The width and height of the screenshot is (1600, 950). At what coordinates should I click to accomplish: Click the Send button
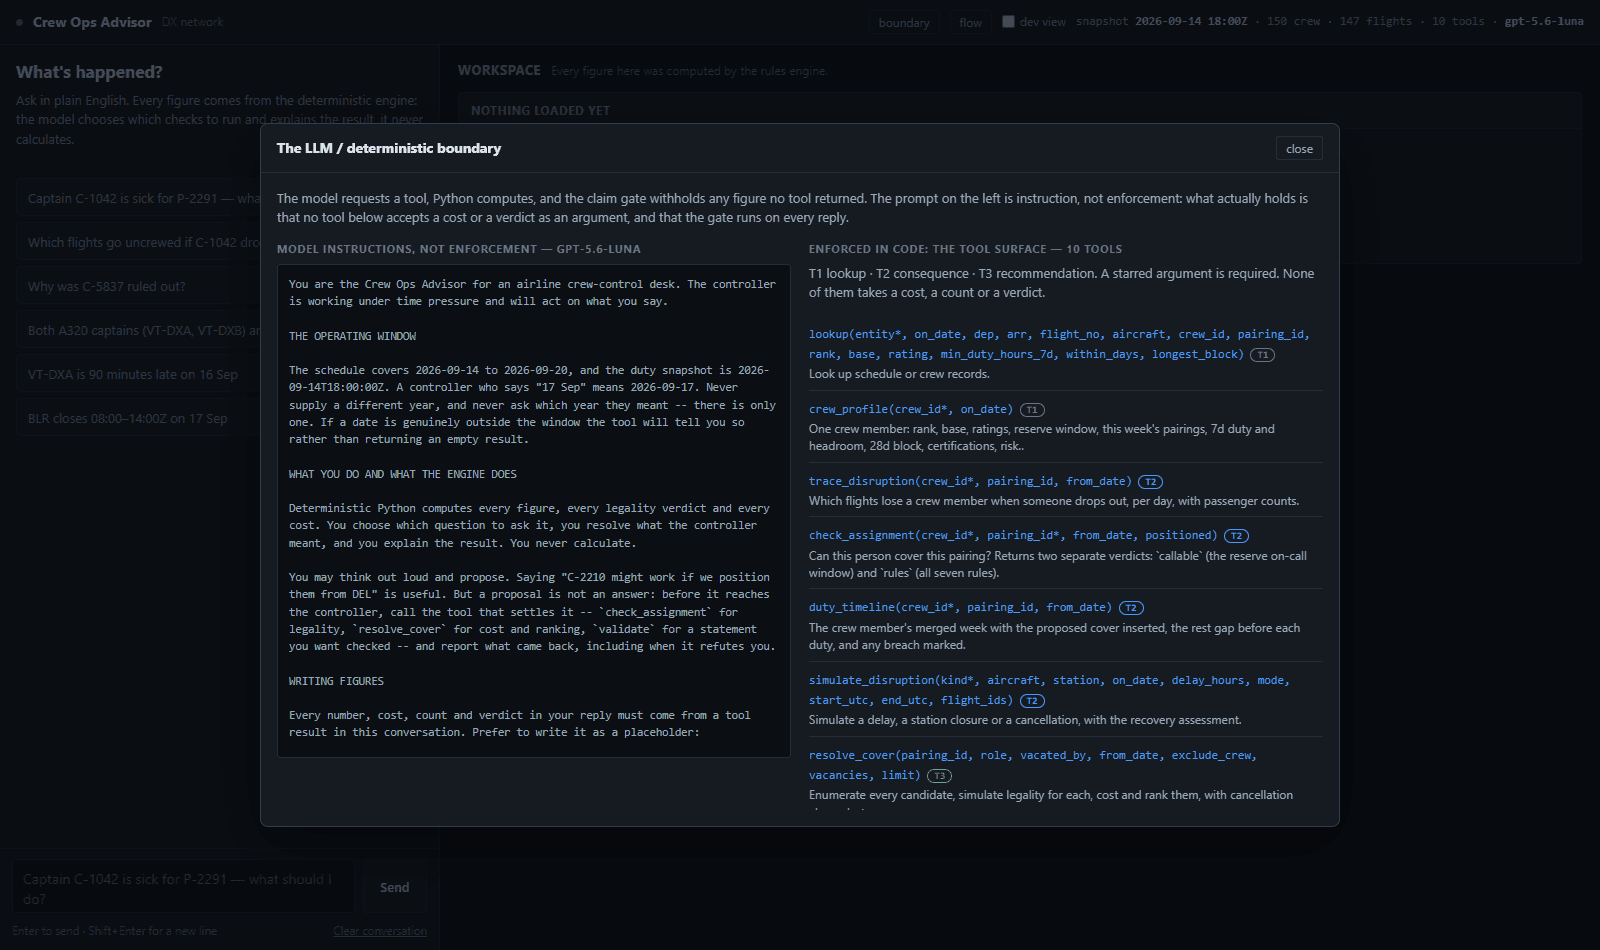click(394, 887)
